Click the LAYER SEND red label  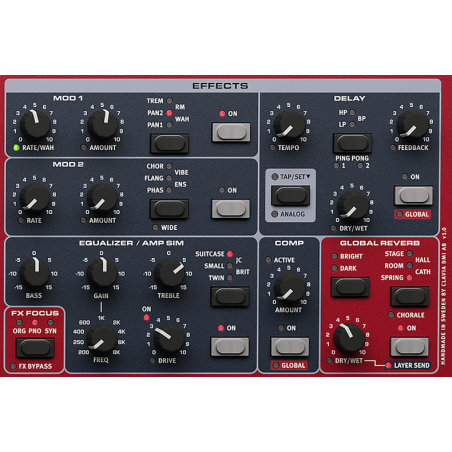[x=408, y=365]
